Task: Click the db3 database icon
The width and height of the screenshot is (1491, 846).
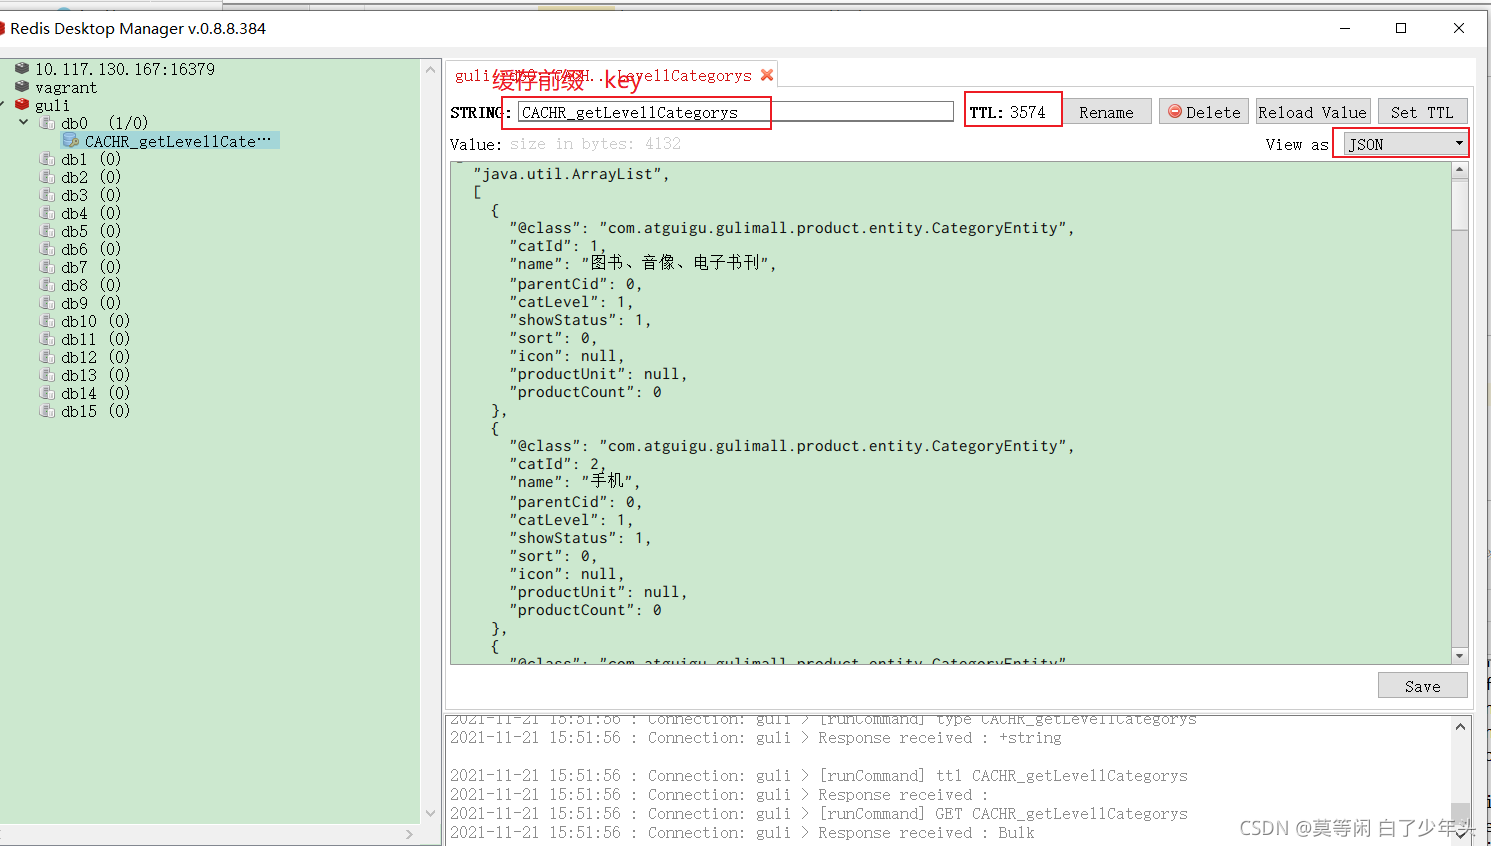Action: [x=47, y=195]
